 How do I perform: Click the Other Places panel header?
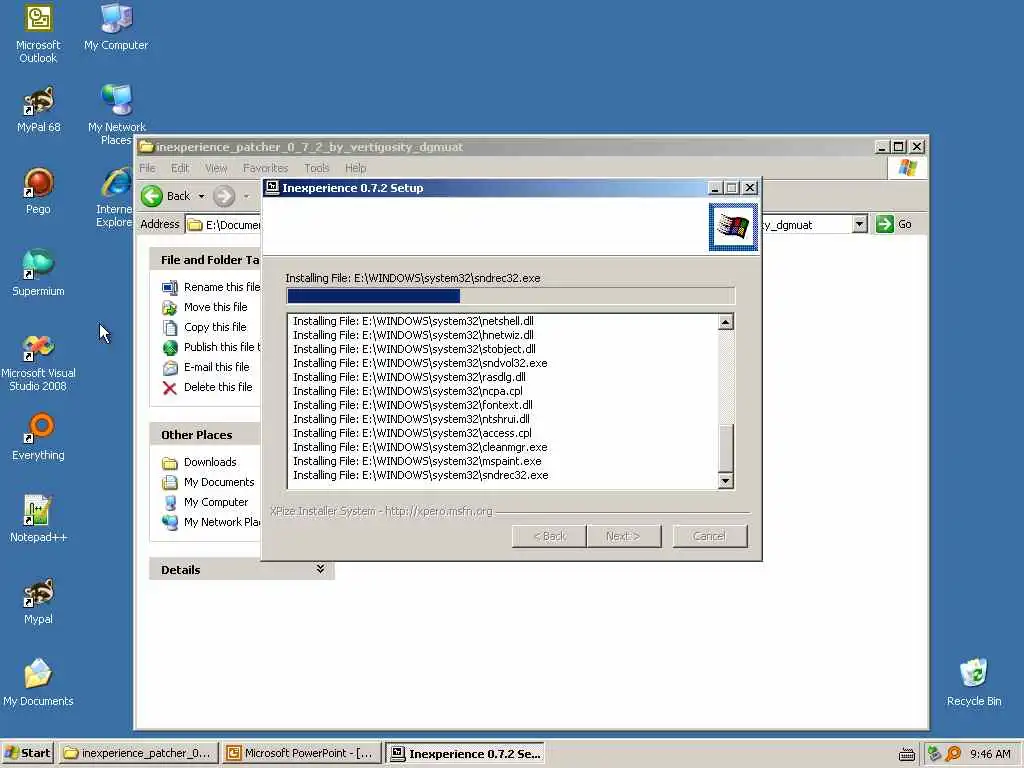tap(205, 435)
